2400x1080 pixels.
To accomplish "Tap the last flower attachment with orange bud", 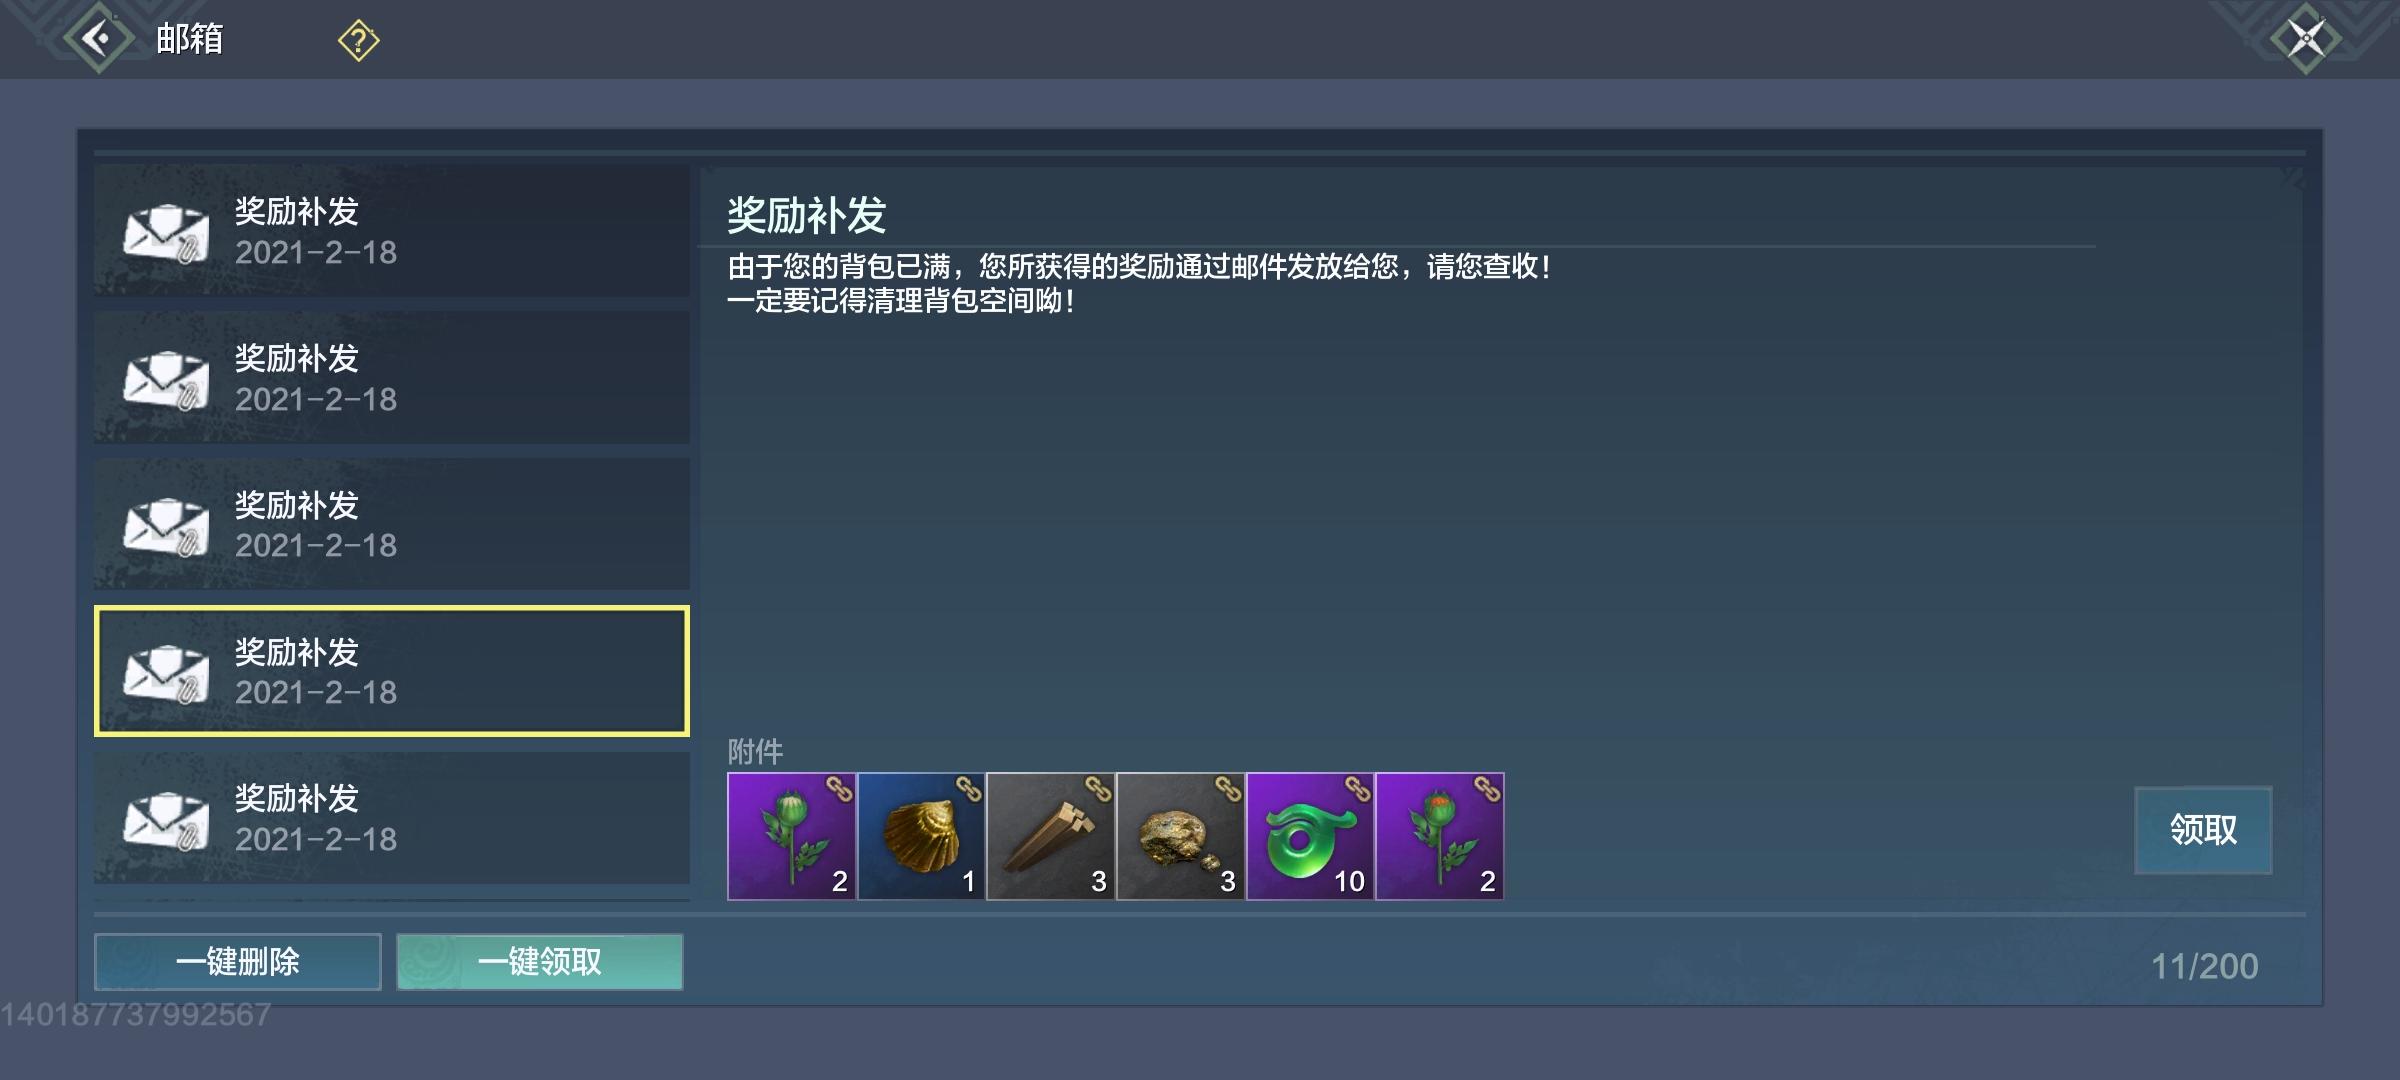I will (x=1440, y=836).
